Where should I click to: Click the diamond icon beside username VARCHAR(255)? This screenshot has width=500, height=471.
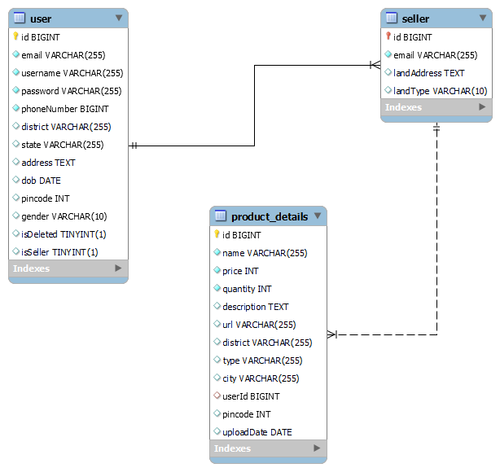[x=16, y=72]
